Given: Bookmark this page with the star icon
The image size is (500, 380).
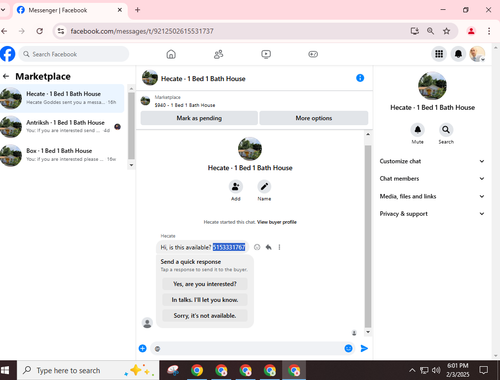Looking at the screenshot, I should [446, 31].
